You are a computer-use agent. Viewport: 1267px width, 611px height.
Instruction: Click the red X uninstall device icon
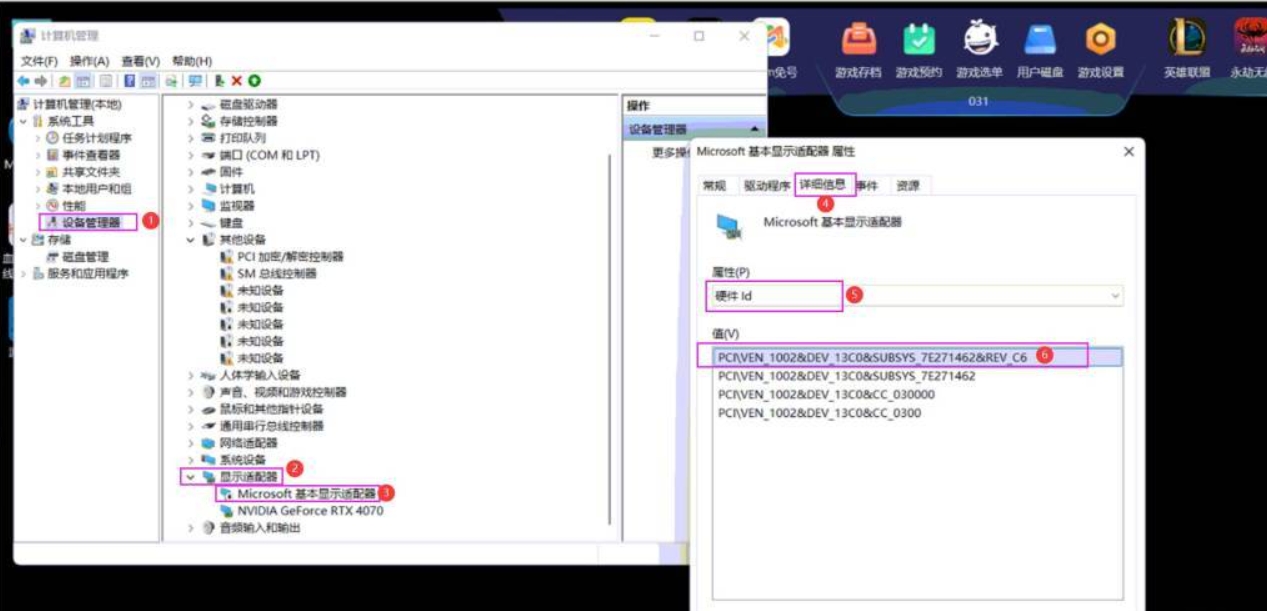coord(237,81)
